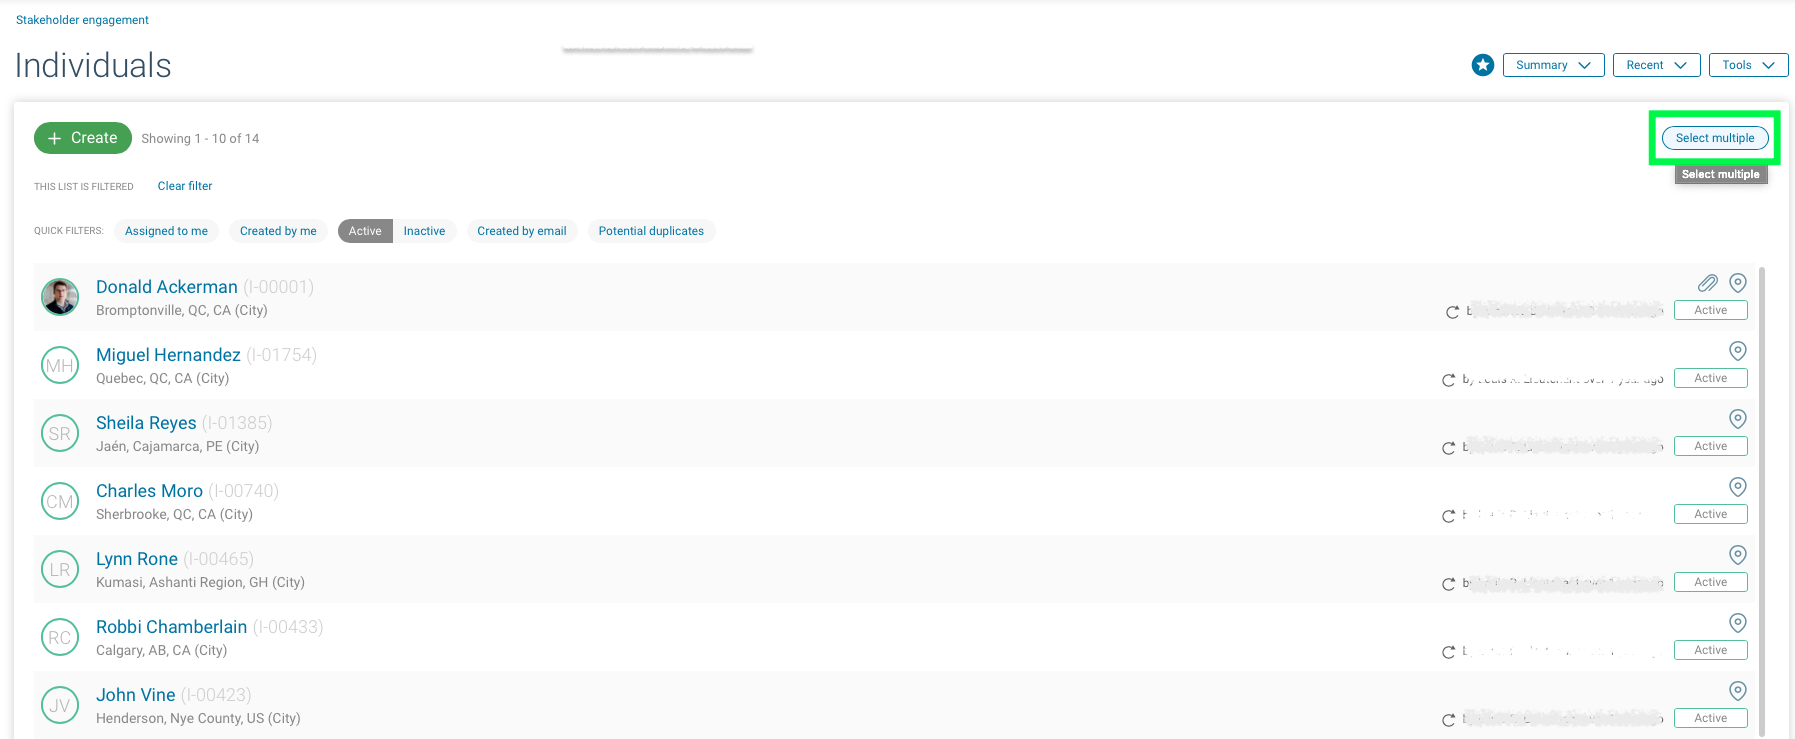Expand the Summary dropdown
Image resolution: width=1795 pixels, height=739 pixels.
(x=1553, y=65)
